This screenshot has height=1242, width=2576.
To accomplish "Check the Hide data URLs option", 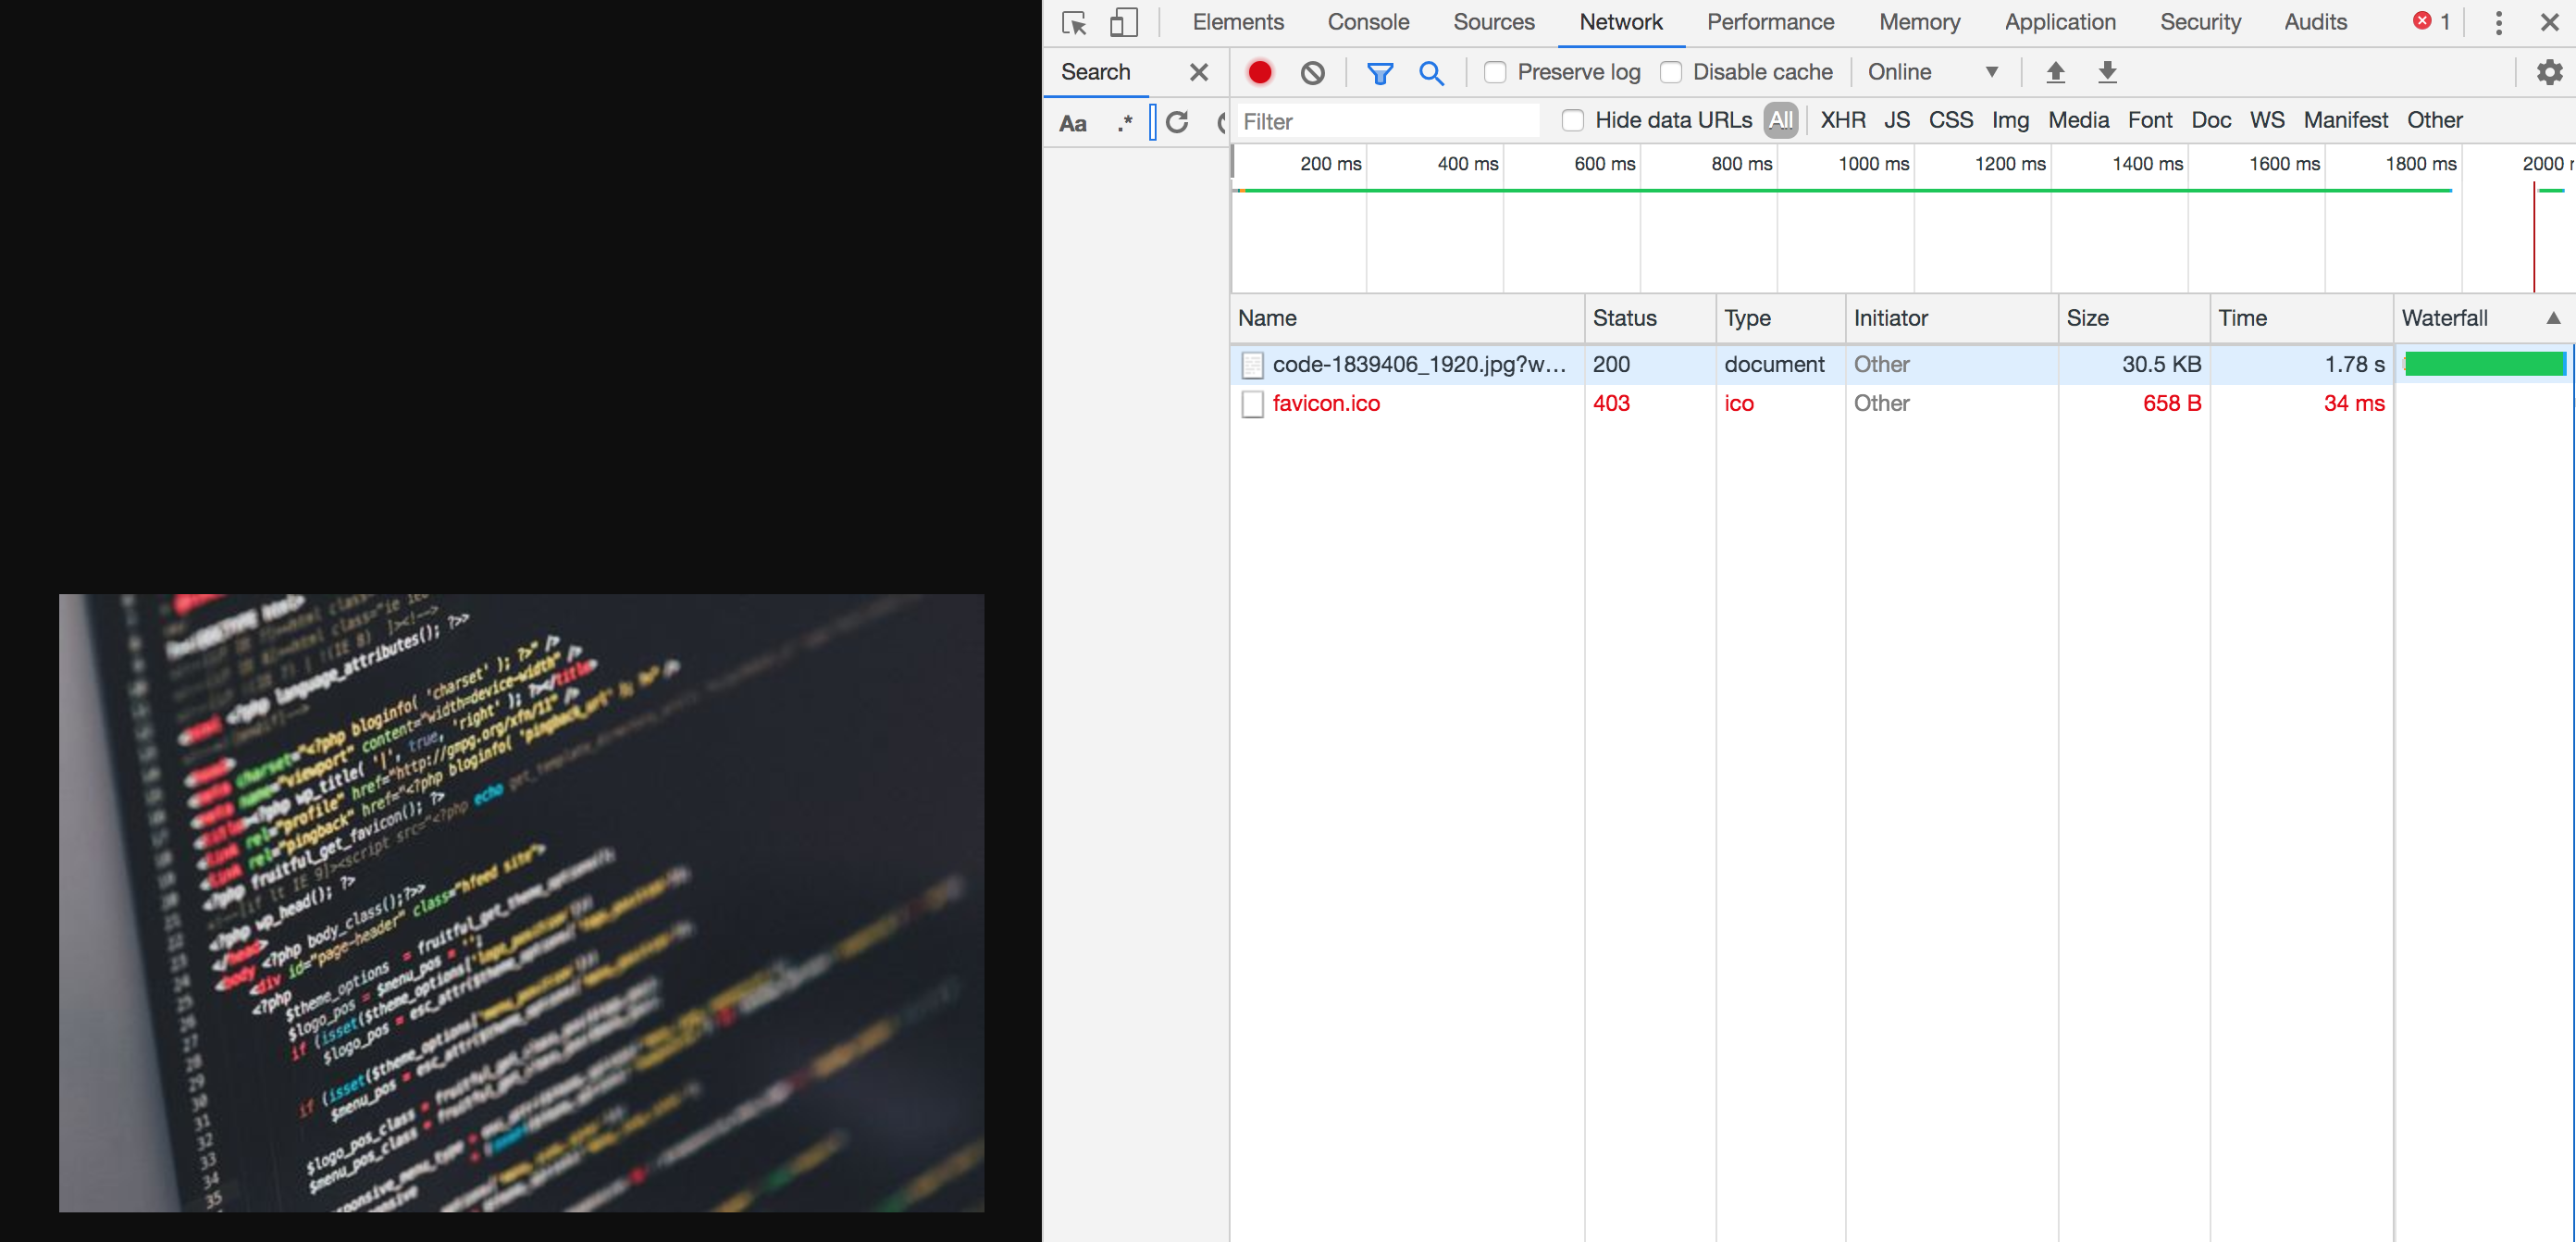I will point(1573,120).
